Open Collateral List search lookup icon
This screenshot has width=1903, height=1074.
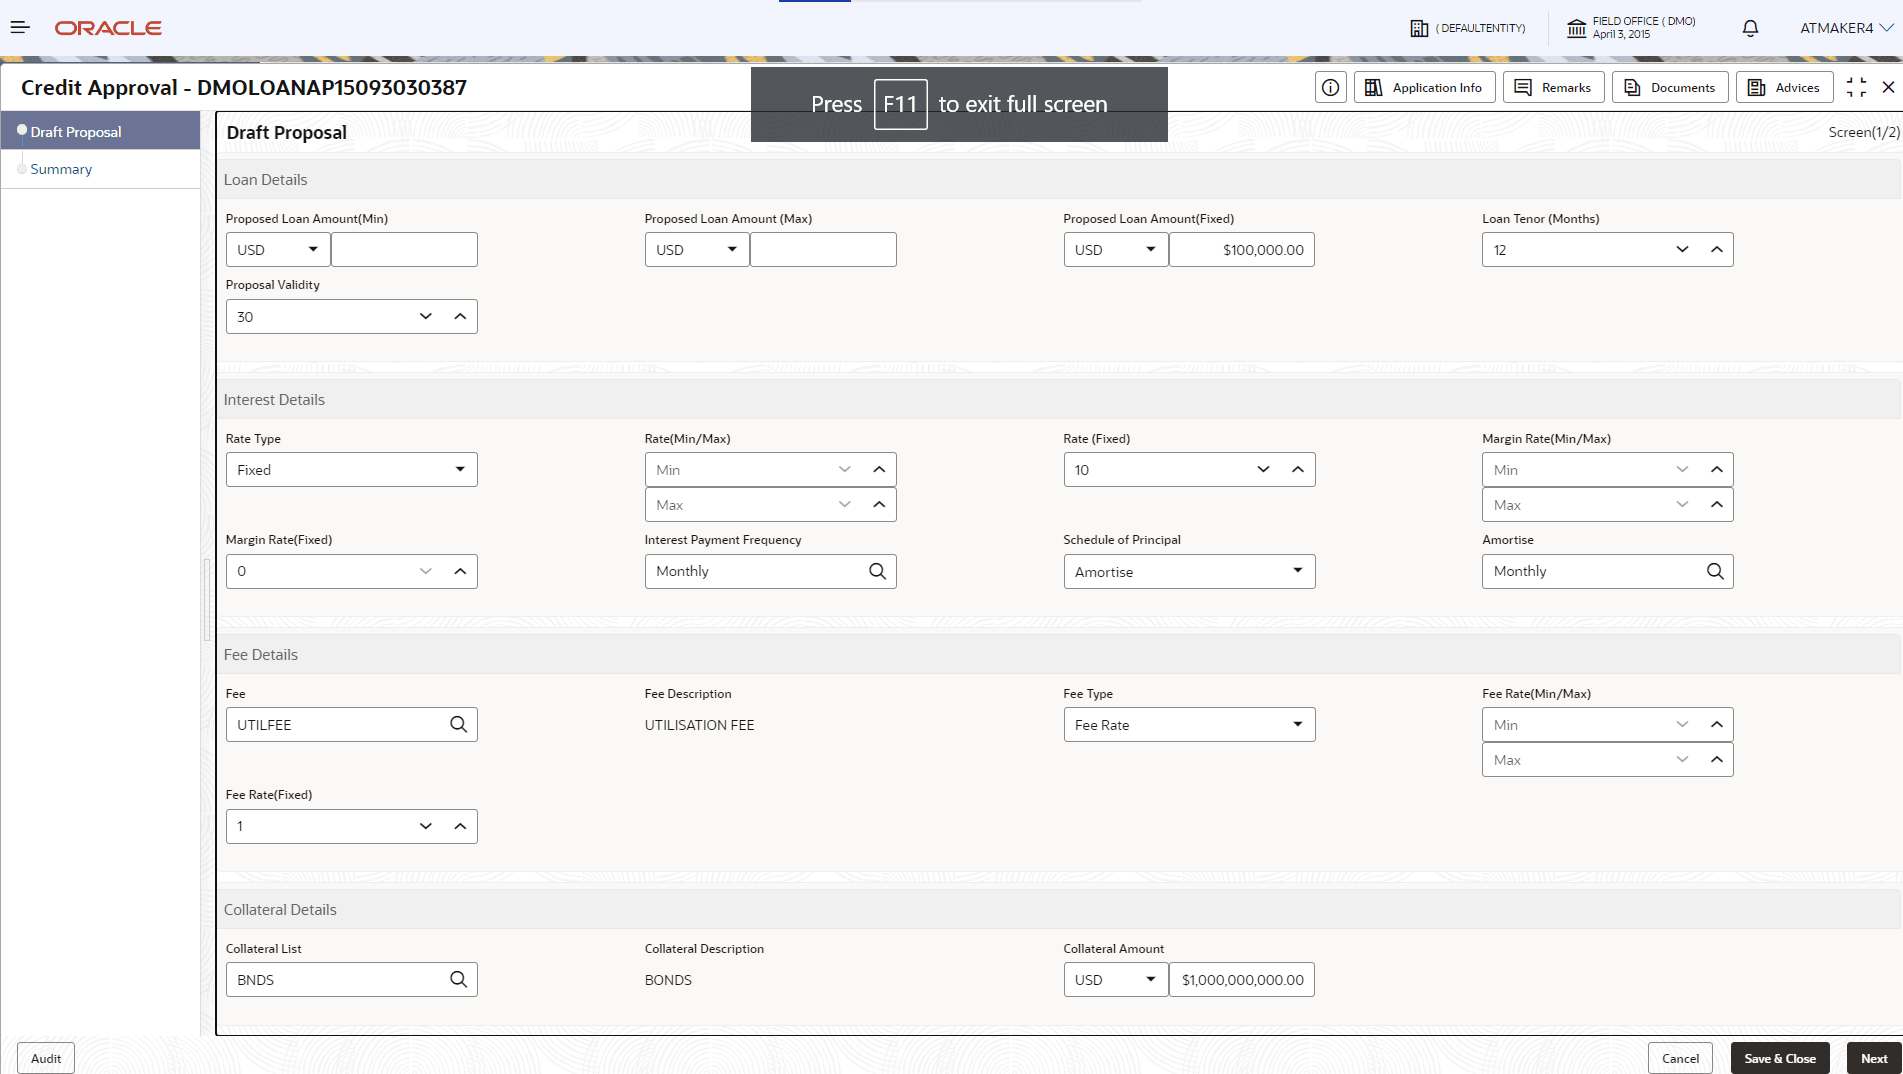point(458,980)
